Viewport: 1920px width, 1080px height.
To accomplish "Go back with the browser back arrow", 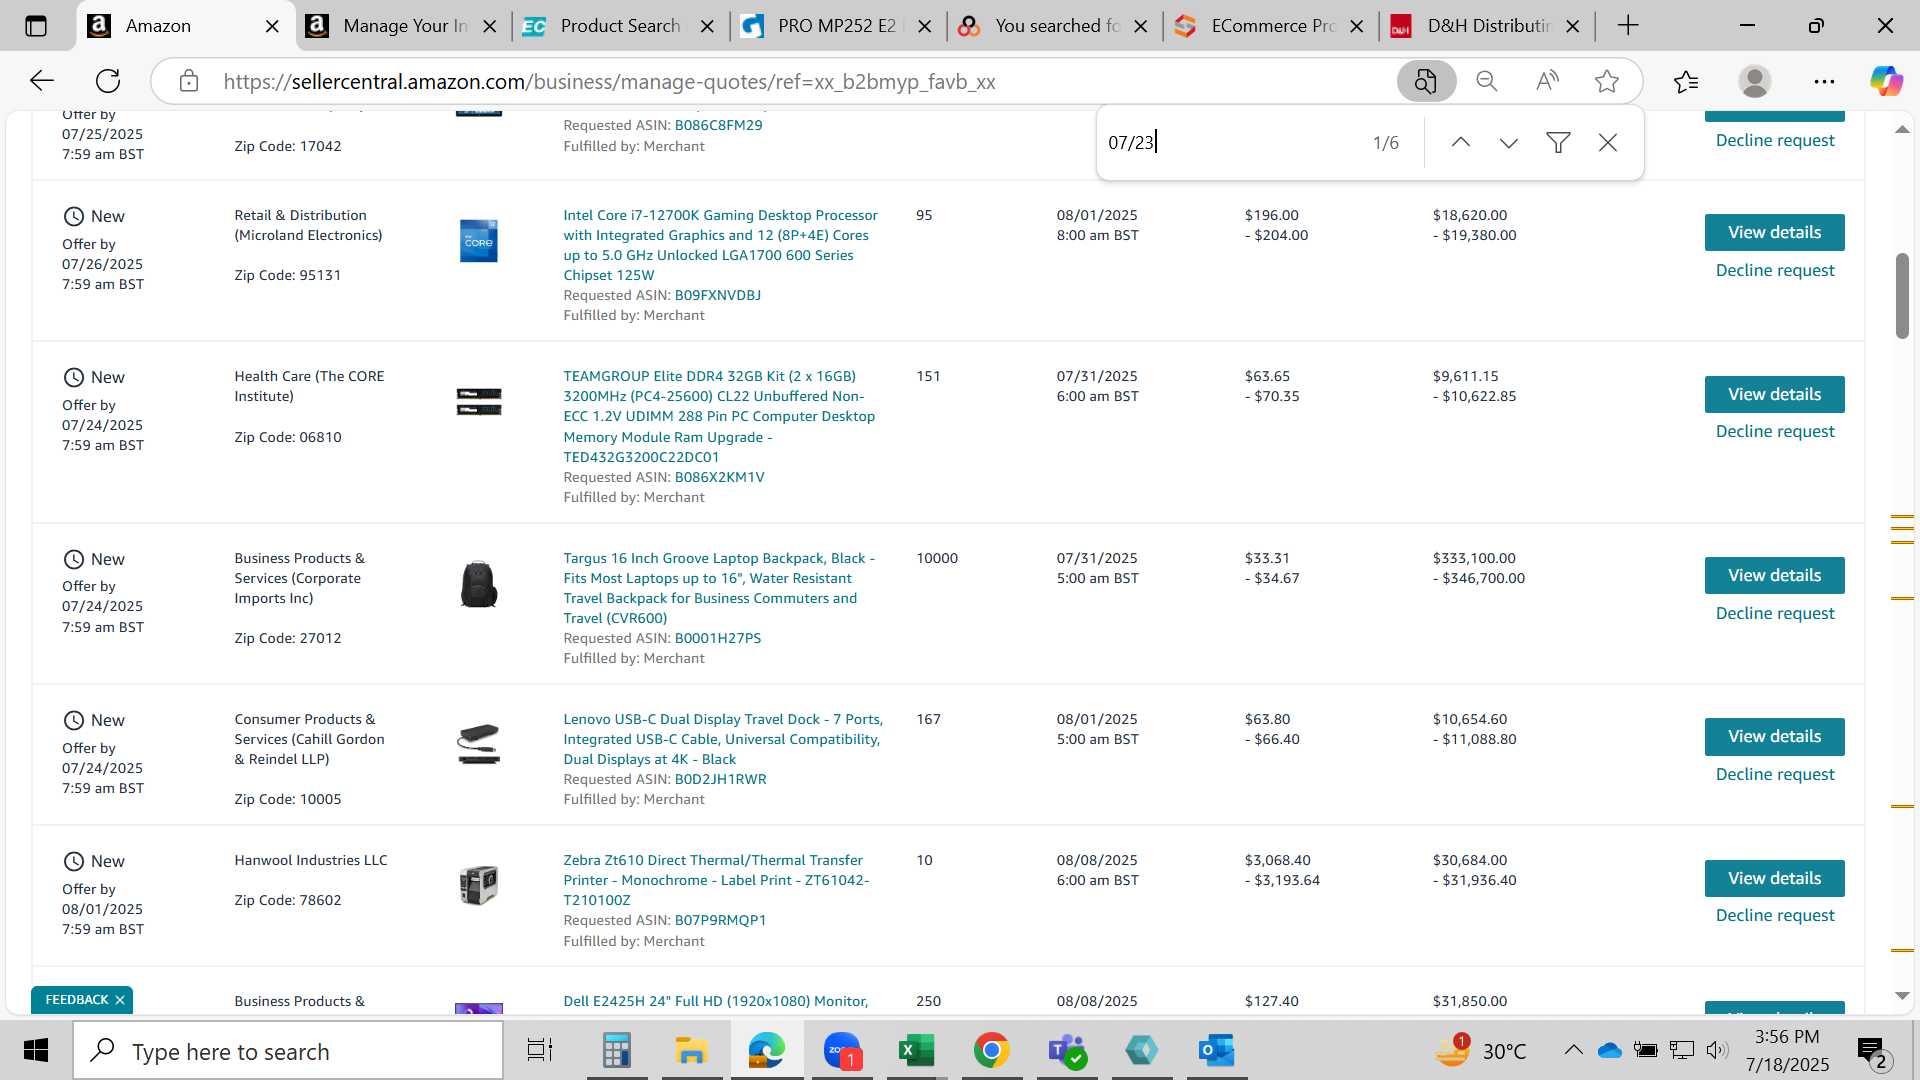I will (x=41, y=81).
